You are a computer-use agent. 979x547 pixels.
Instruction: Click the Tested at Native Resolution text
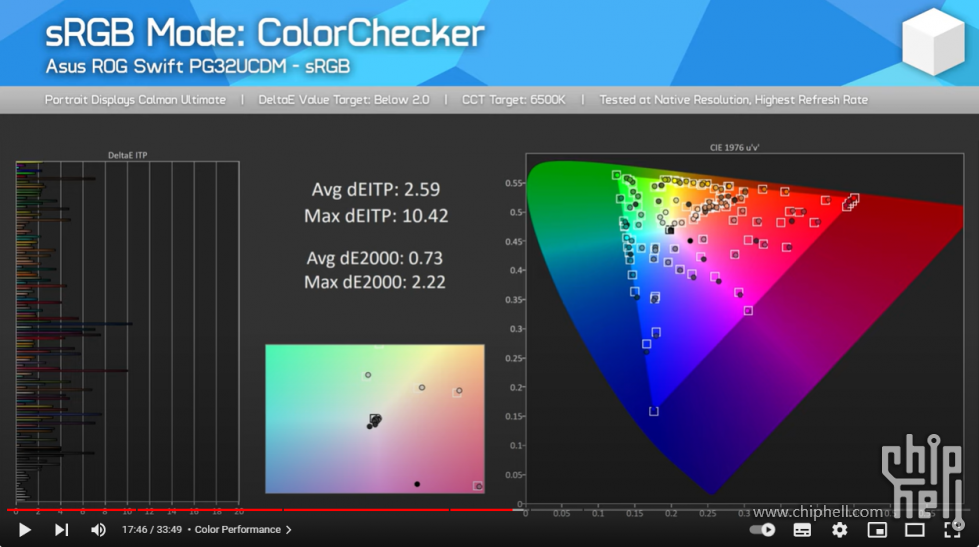[734, 100]
